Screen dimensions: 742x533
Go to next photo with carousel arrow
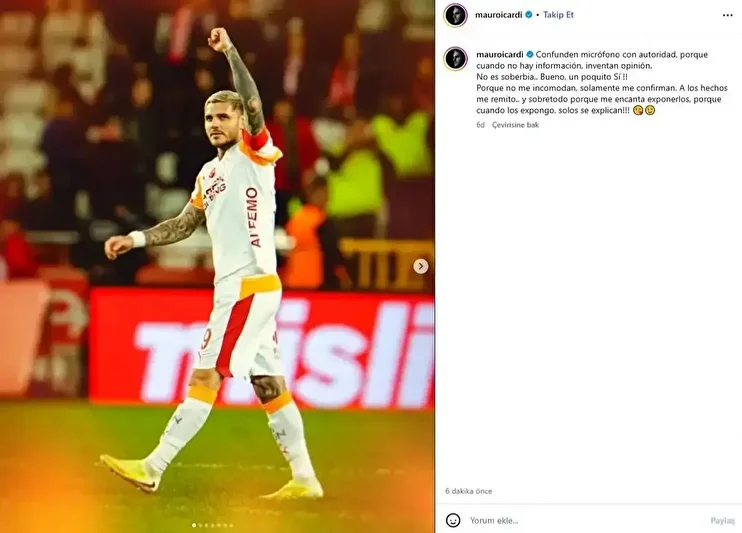click(421, 266)
